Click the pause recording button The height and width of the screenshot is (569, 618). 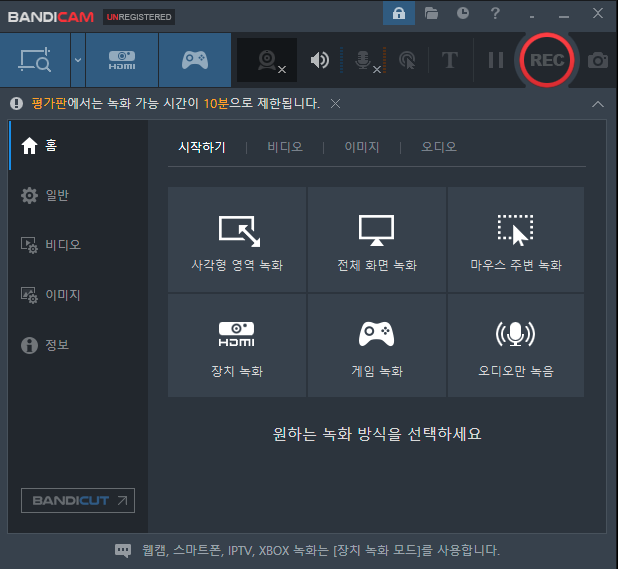coord(496,60)
